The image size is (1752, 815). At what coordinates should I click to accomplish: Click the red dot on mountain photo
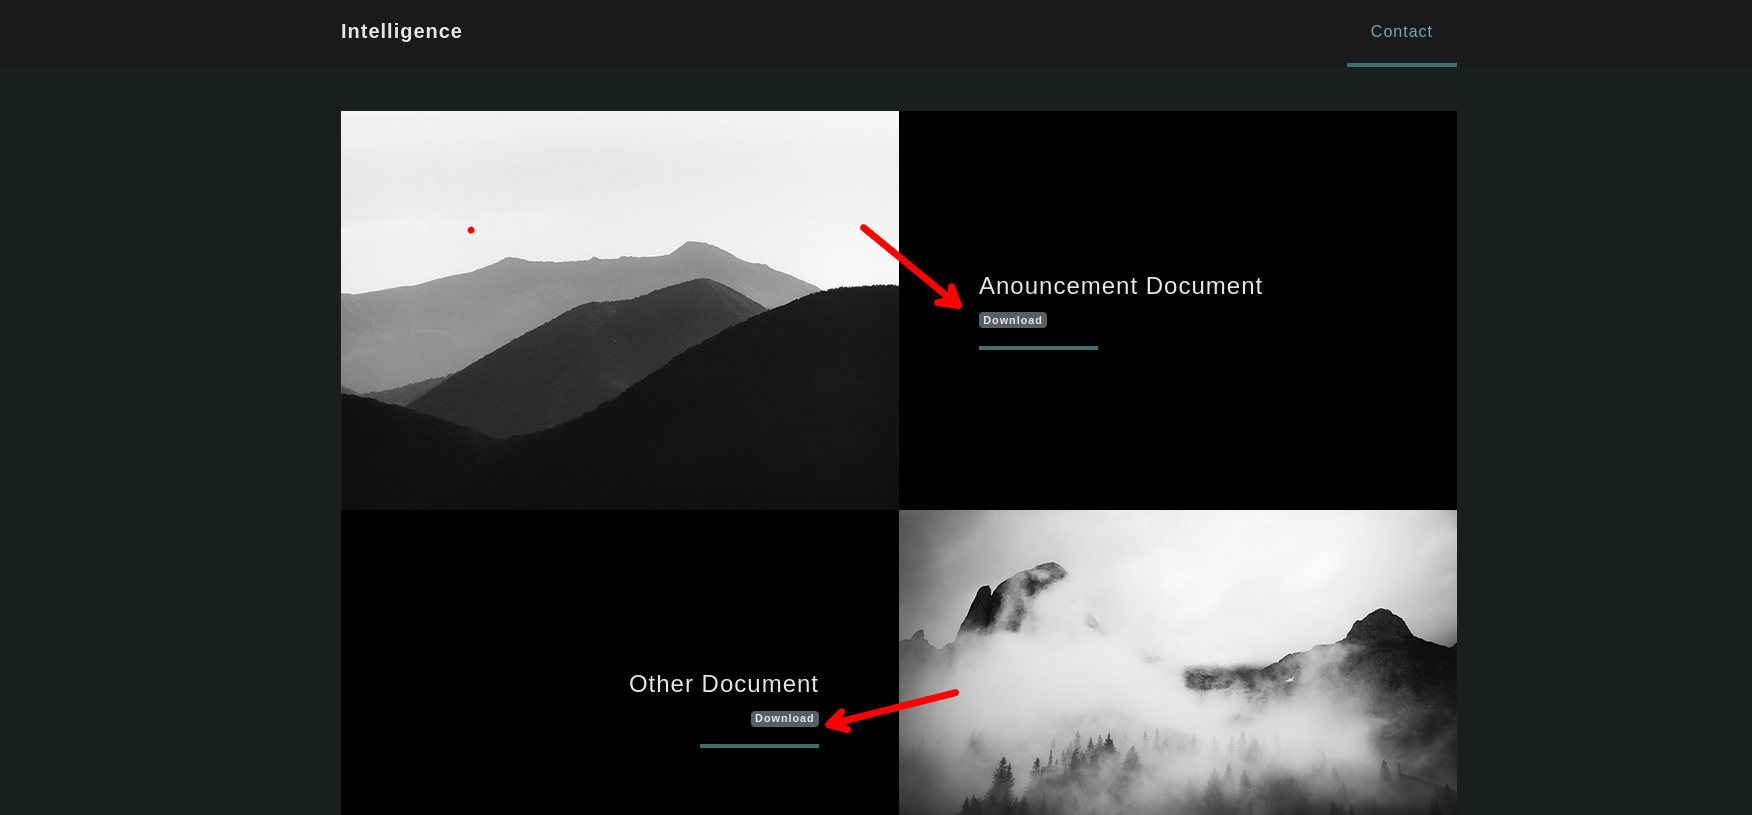[x=471, y=230]
